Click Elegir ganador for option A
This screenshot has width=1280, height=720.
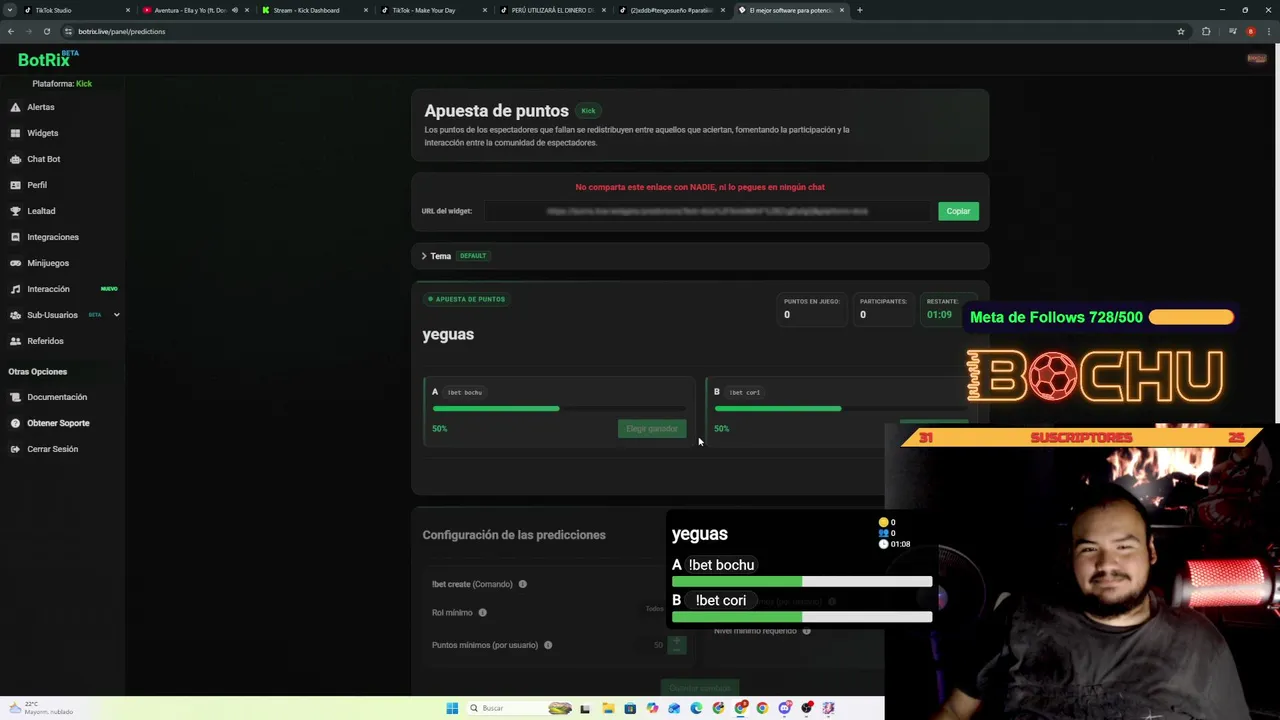click(652, 429)
